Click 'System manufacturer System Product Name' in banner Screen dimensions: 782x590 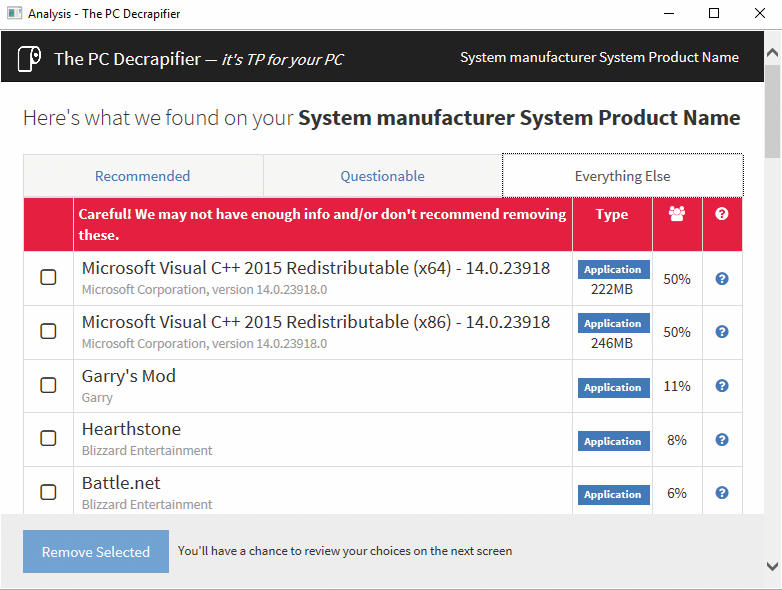[599, 57]
